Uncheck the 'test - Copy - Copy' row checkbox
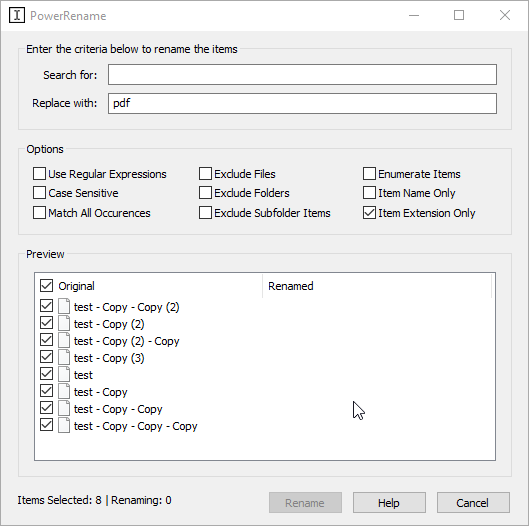The height and width of the screenshot is (526, 529). coord(47,408)
